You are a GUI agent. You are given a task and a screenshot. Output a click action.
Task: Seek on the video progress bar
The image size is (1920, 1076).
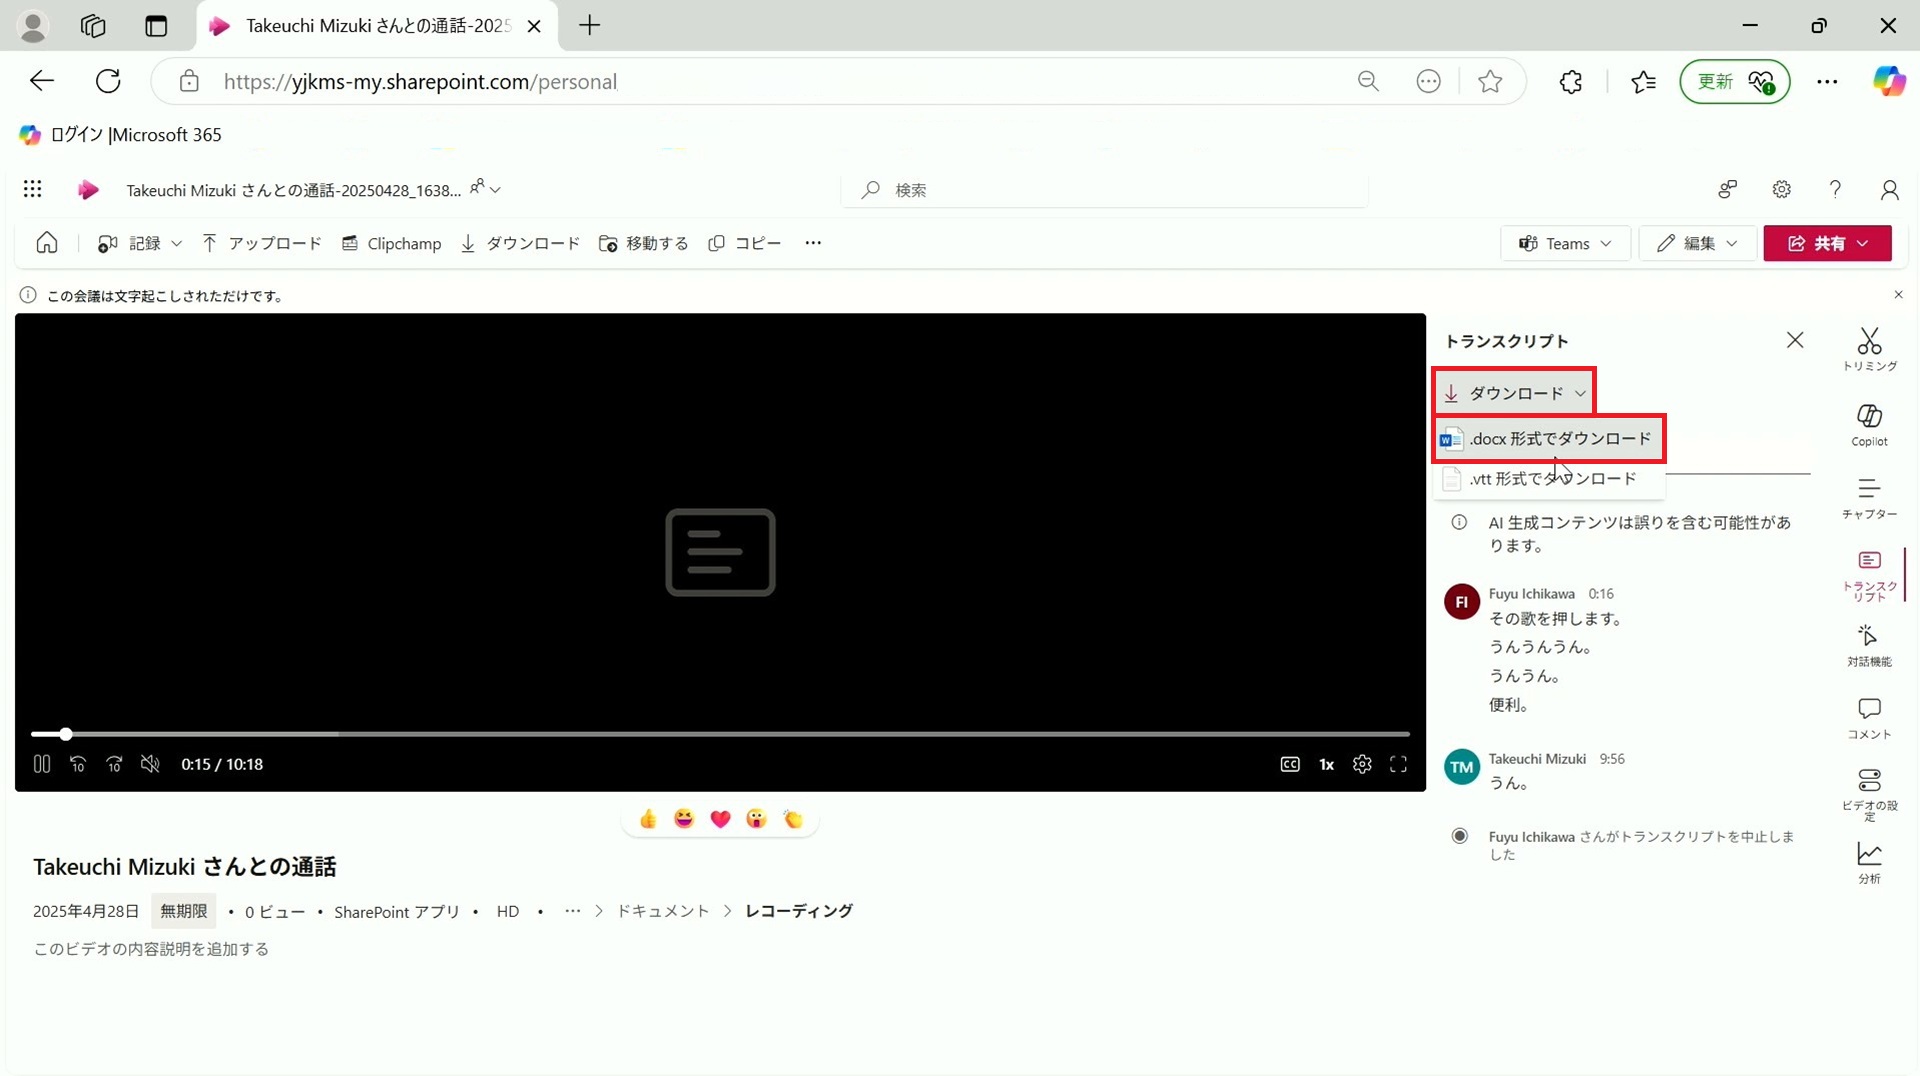pos(720,734)
